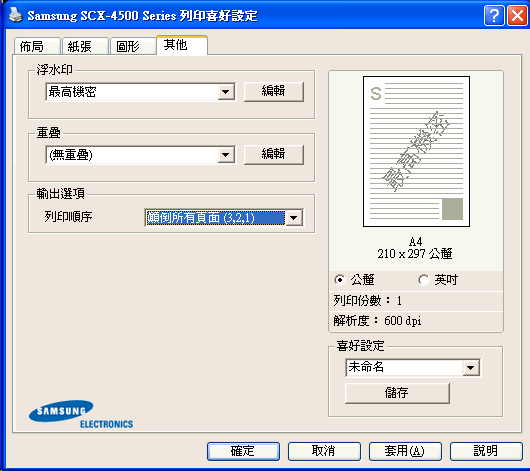Close the print preferences dialog
530x471 pixels.
(517, 16)
